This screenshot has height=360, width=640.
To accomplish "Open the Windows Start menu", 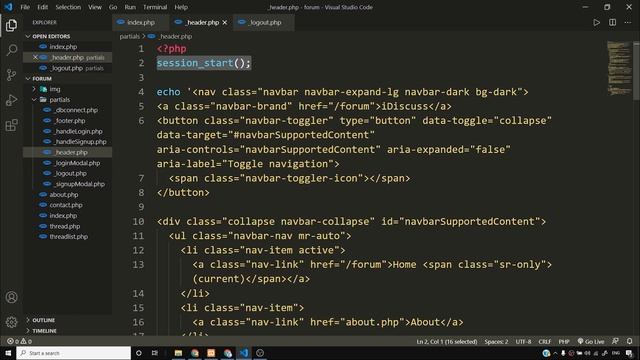I will pos(8,353).
